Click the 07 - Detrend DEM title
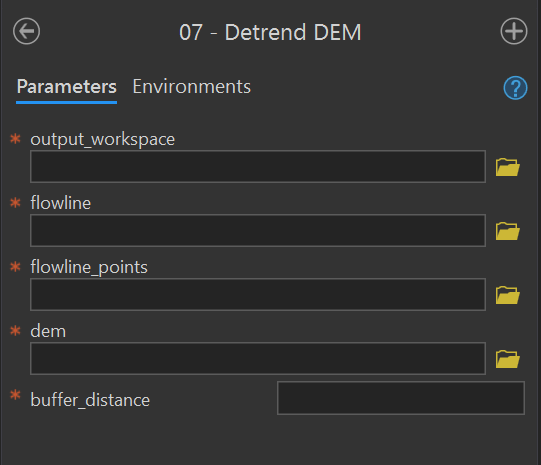The height and width of the screenshot is (465, 541). 270,32
